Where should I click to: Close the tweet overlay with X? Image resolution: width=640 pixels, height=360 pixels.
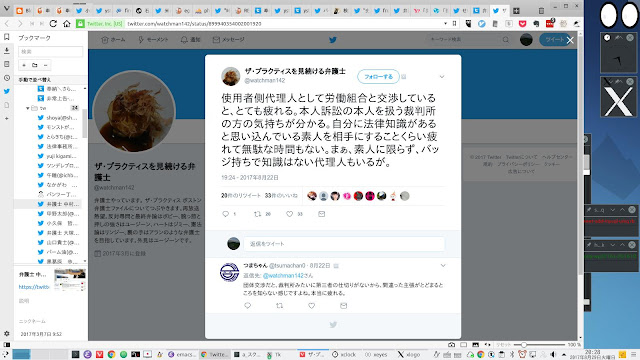pos(570,40)
